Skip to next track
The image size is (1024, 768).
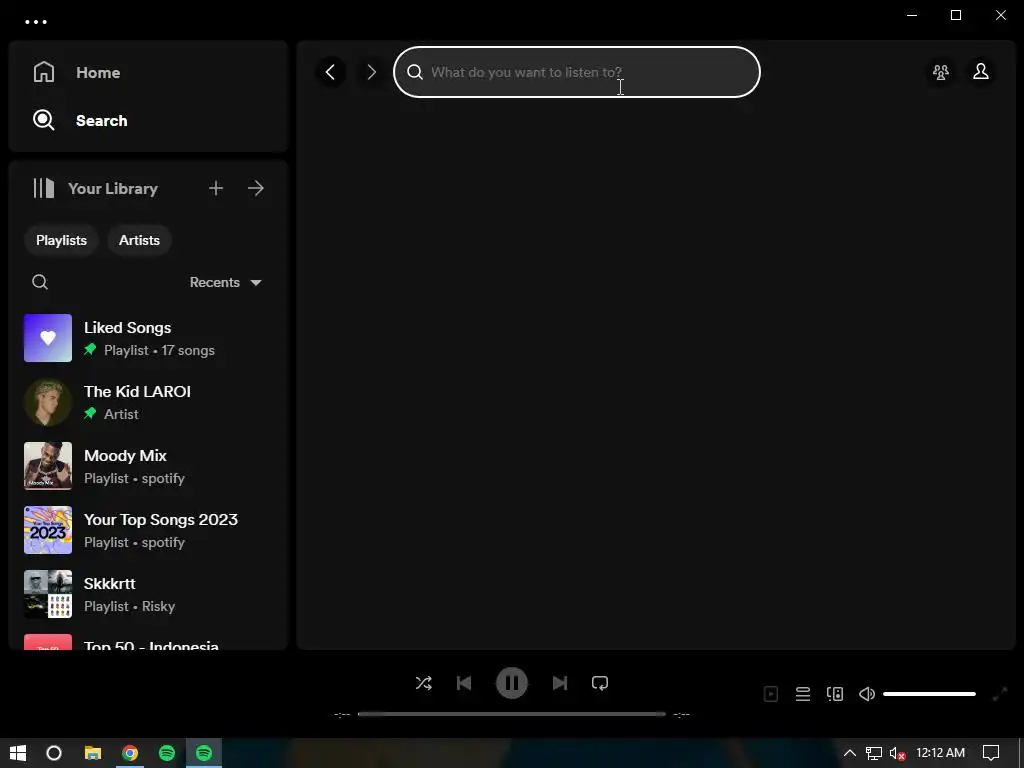click(560, 683)
